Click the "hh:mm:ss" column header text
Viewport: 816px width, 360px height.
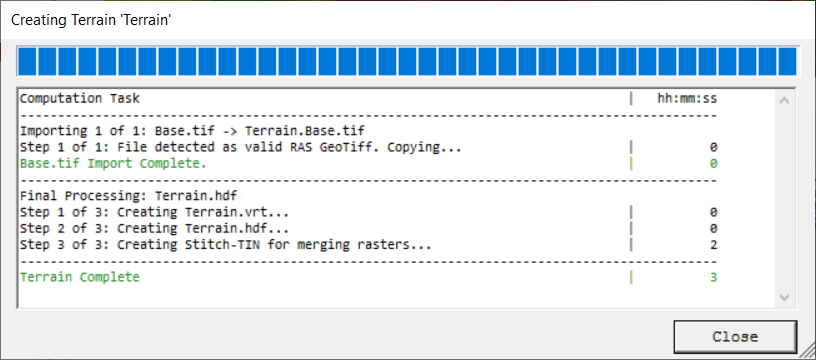[687, 98]
